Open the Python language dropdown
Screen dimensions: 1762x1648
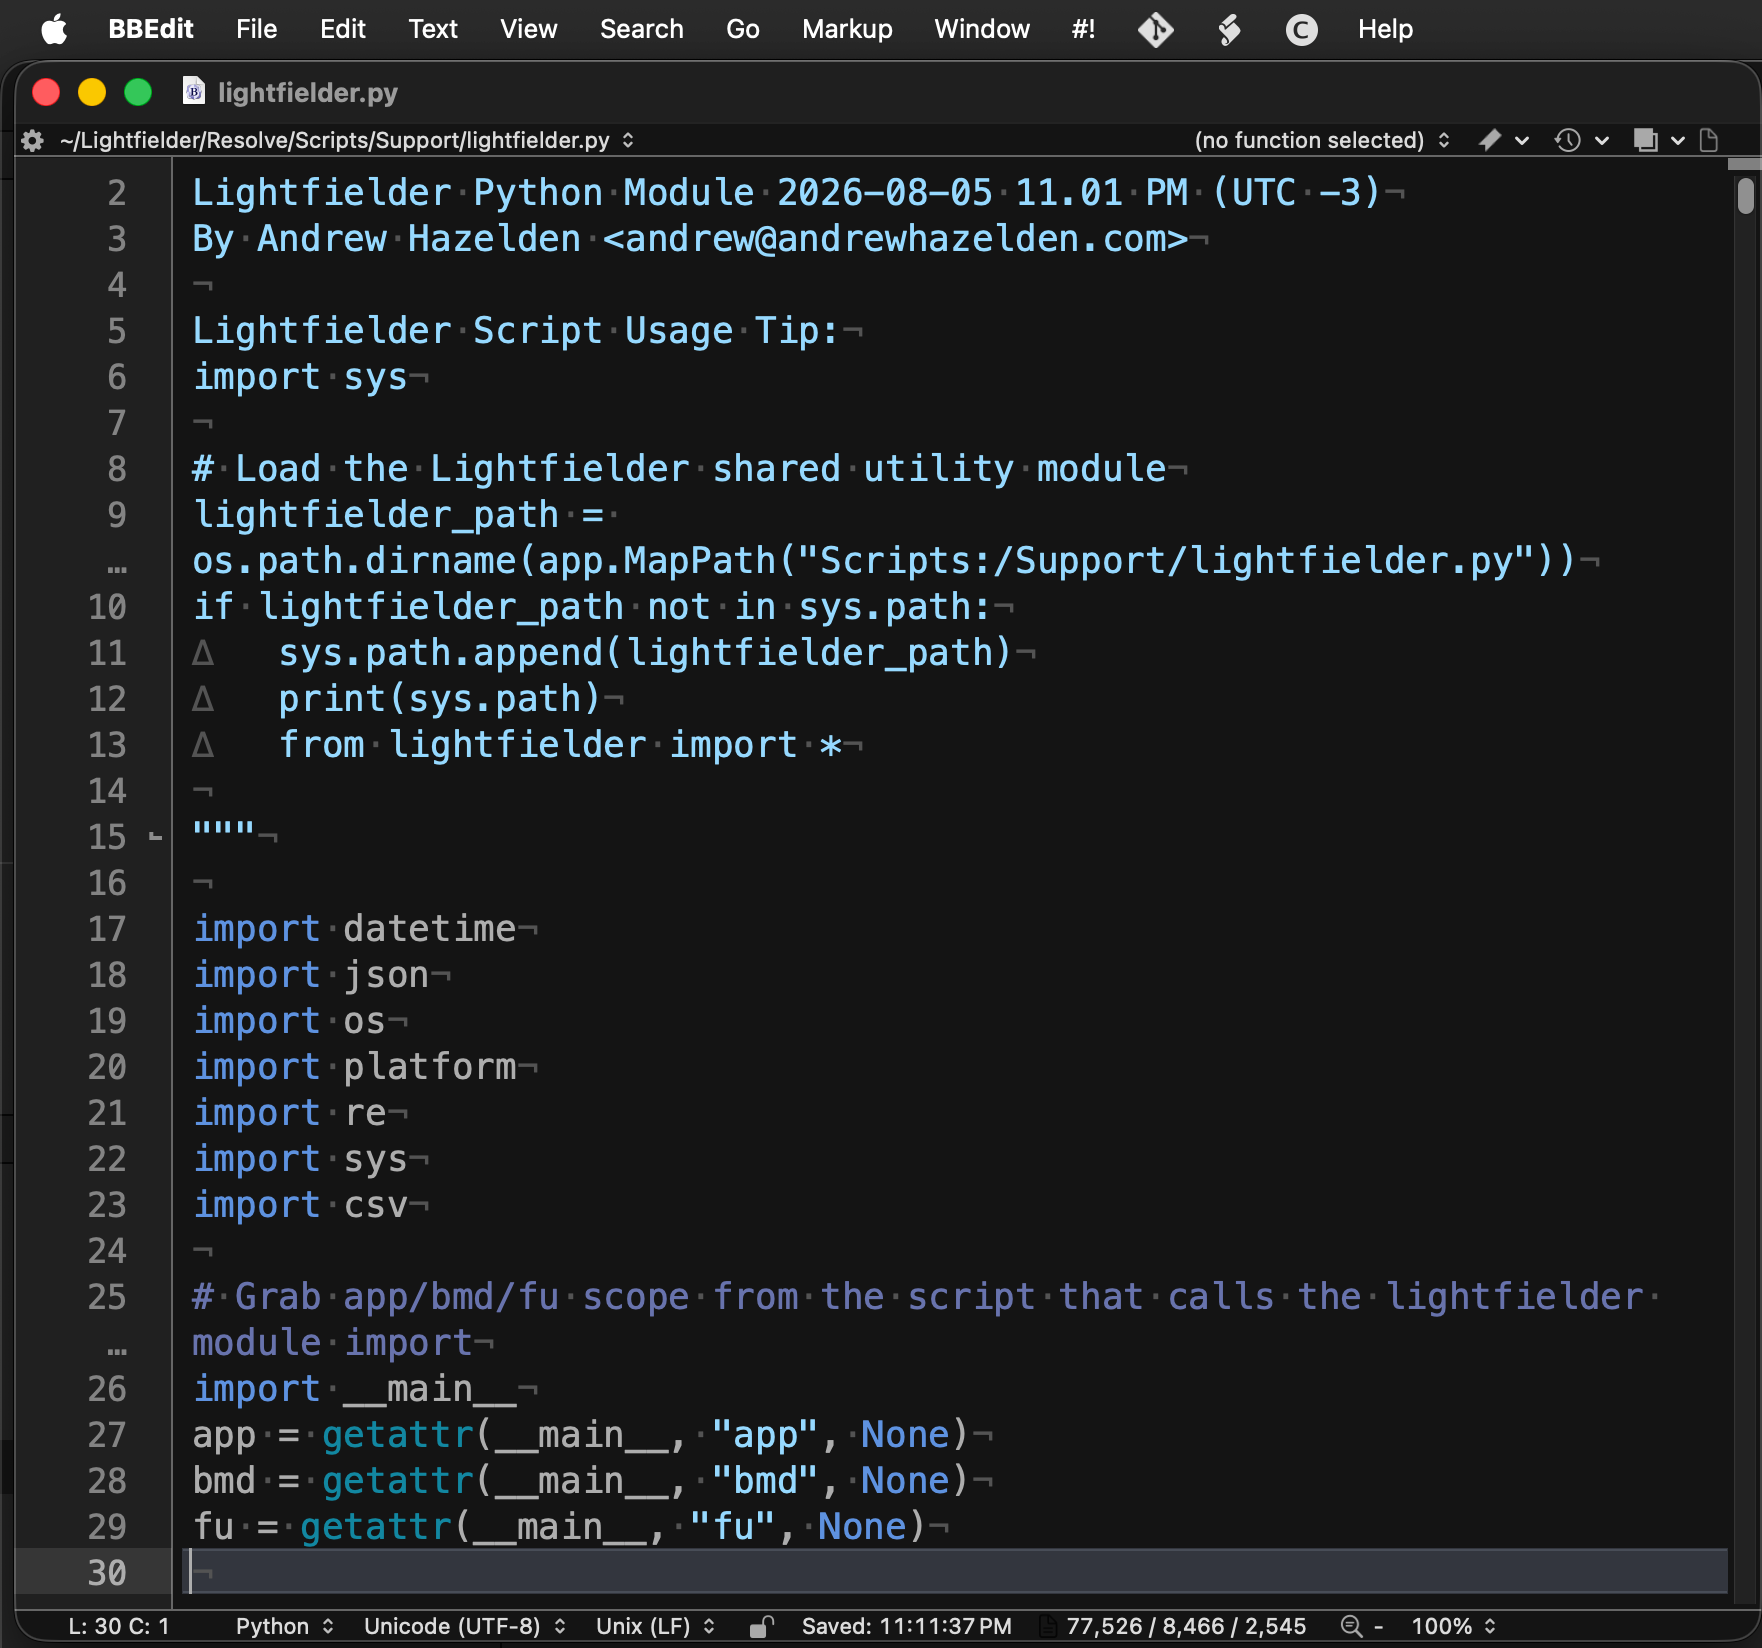click(284, 1626)
